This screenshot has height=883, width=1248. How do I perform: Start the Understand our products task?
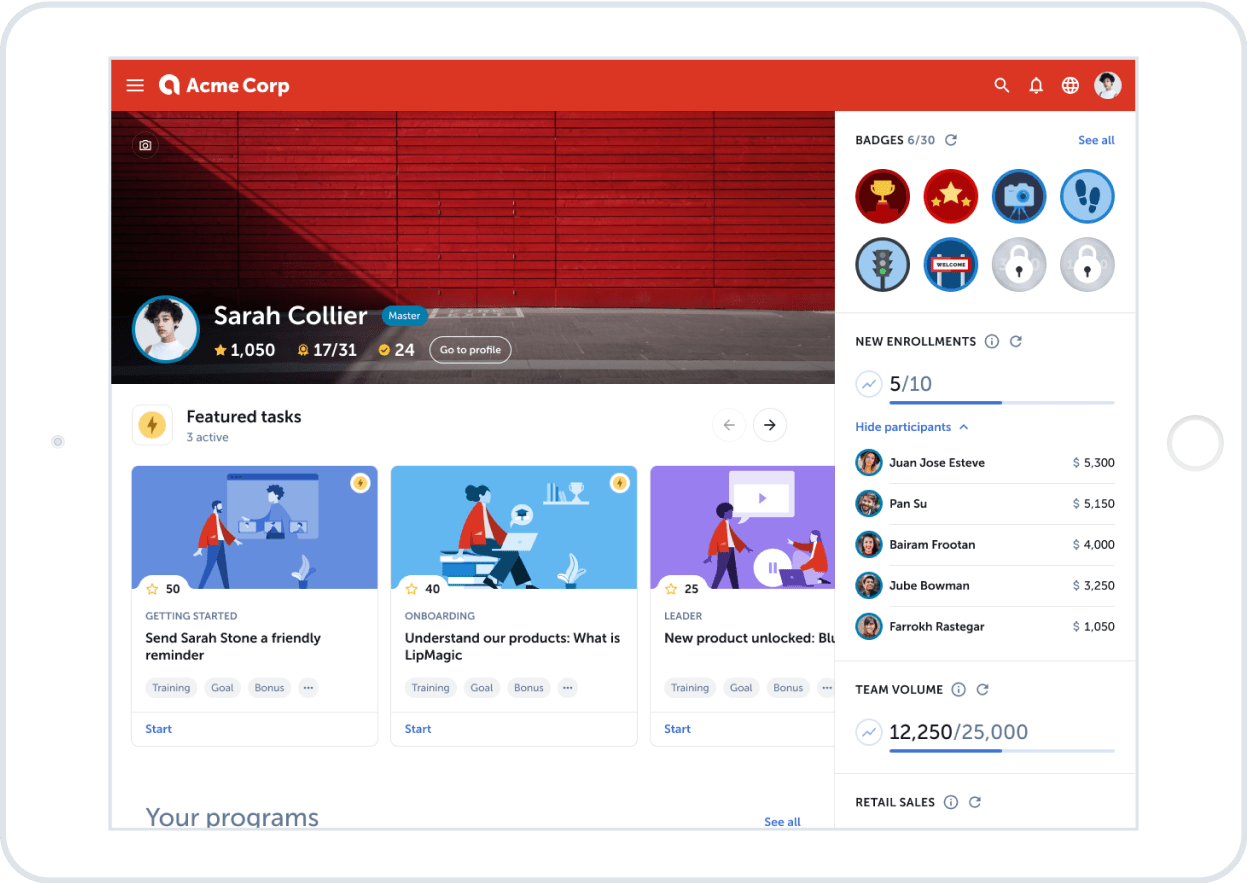click(418, 729)
